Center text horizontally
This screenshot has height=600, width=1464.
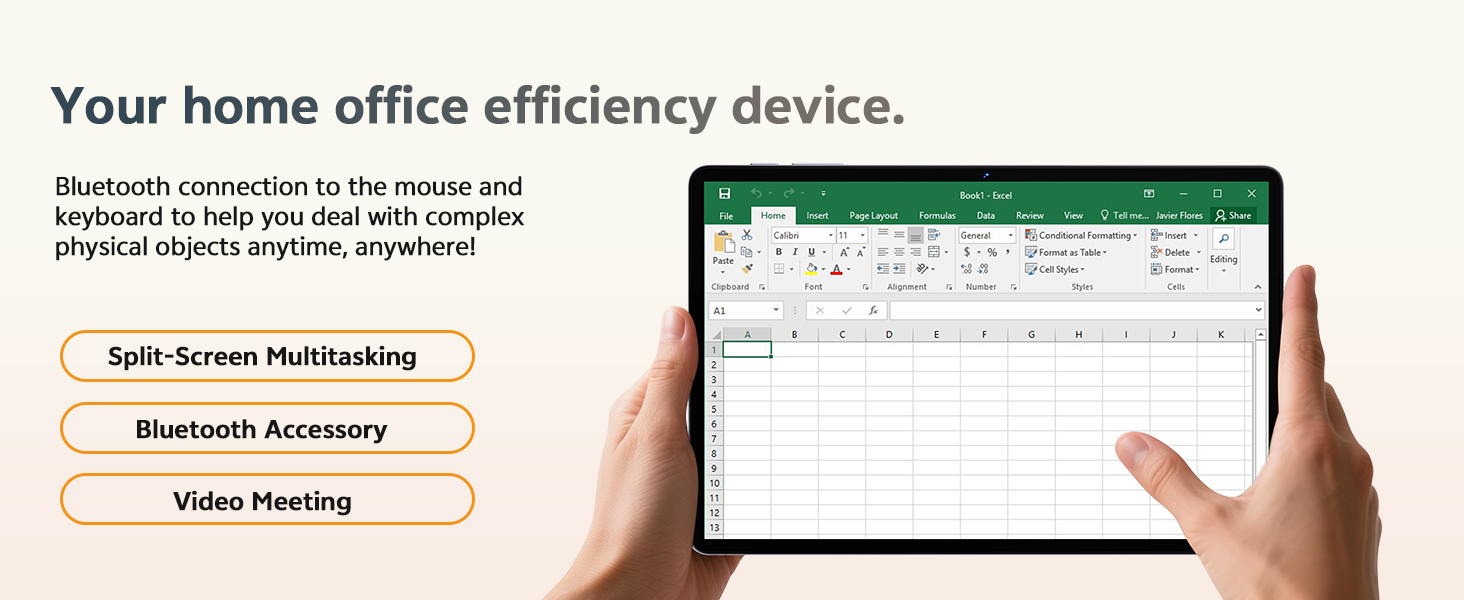[899, 252]
